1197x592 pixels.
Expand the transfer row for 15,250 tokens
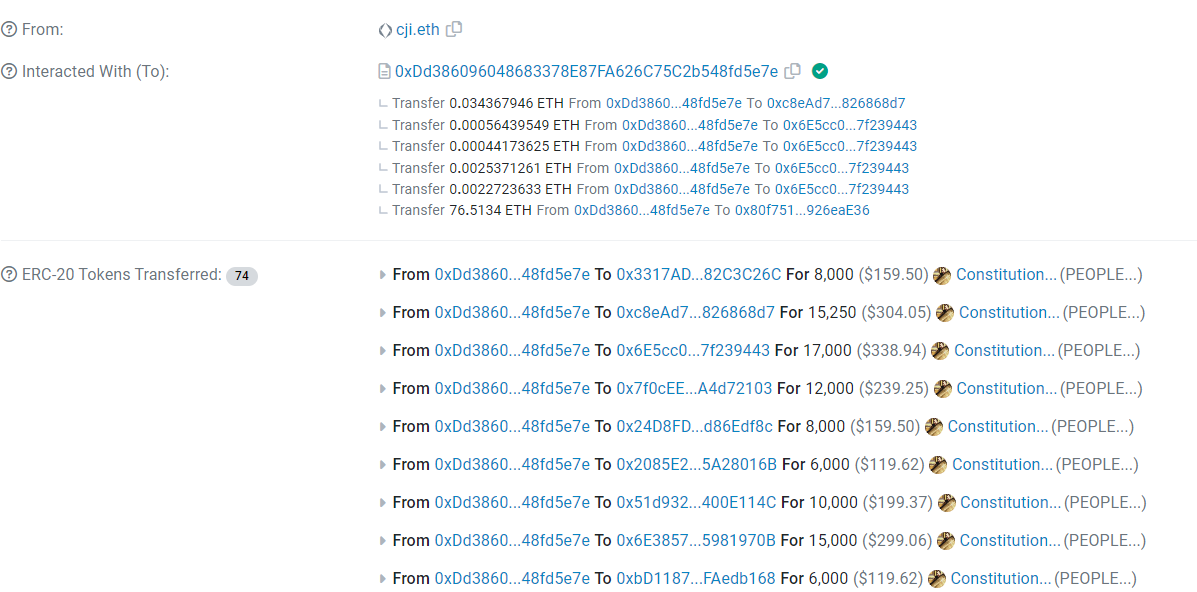[383, 312]
